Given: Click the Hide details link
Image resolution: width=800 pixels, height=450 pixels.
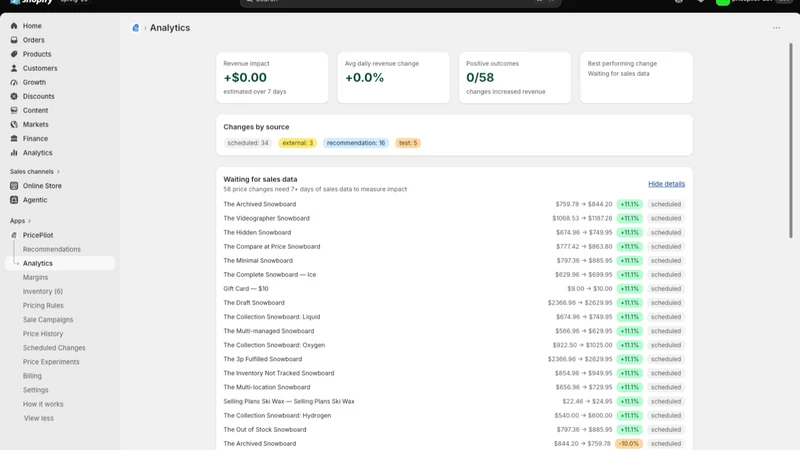Looking at the screenshot, I should (666, 184).
